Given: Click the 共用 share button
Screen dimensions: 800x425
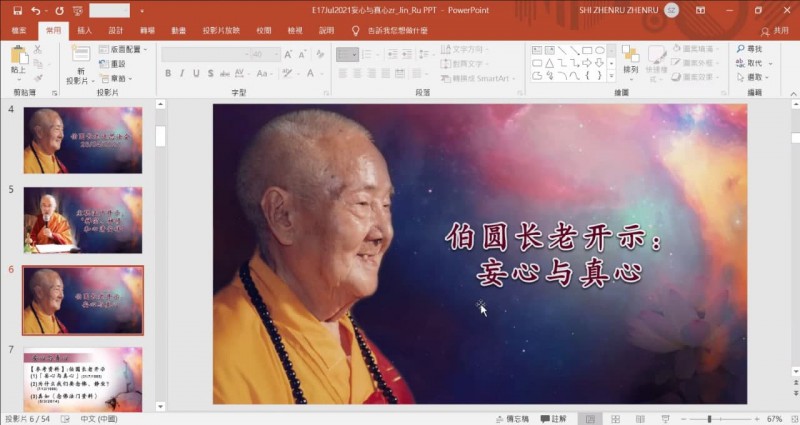Looking at the screenshot, I should click(x=774, y=30).
